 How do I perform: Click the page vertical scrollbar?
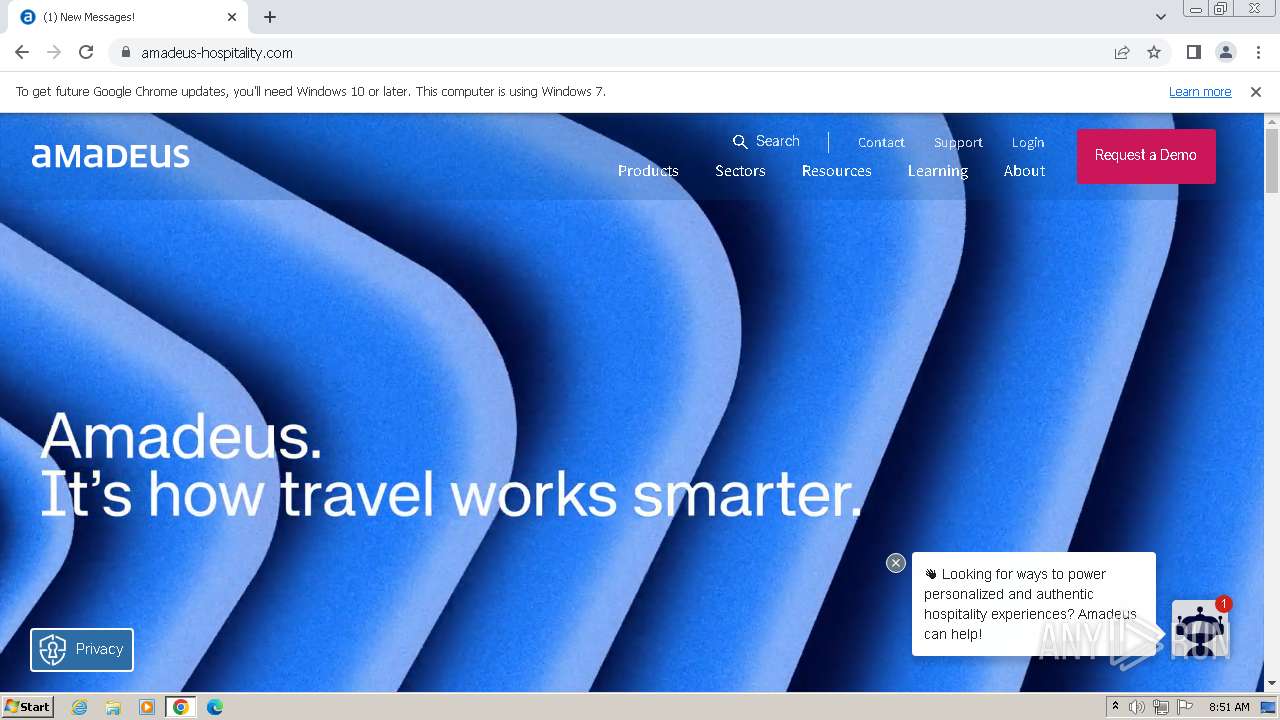tap(1272, 160)
